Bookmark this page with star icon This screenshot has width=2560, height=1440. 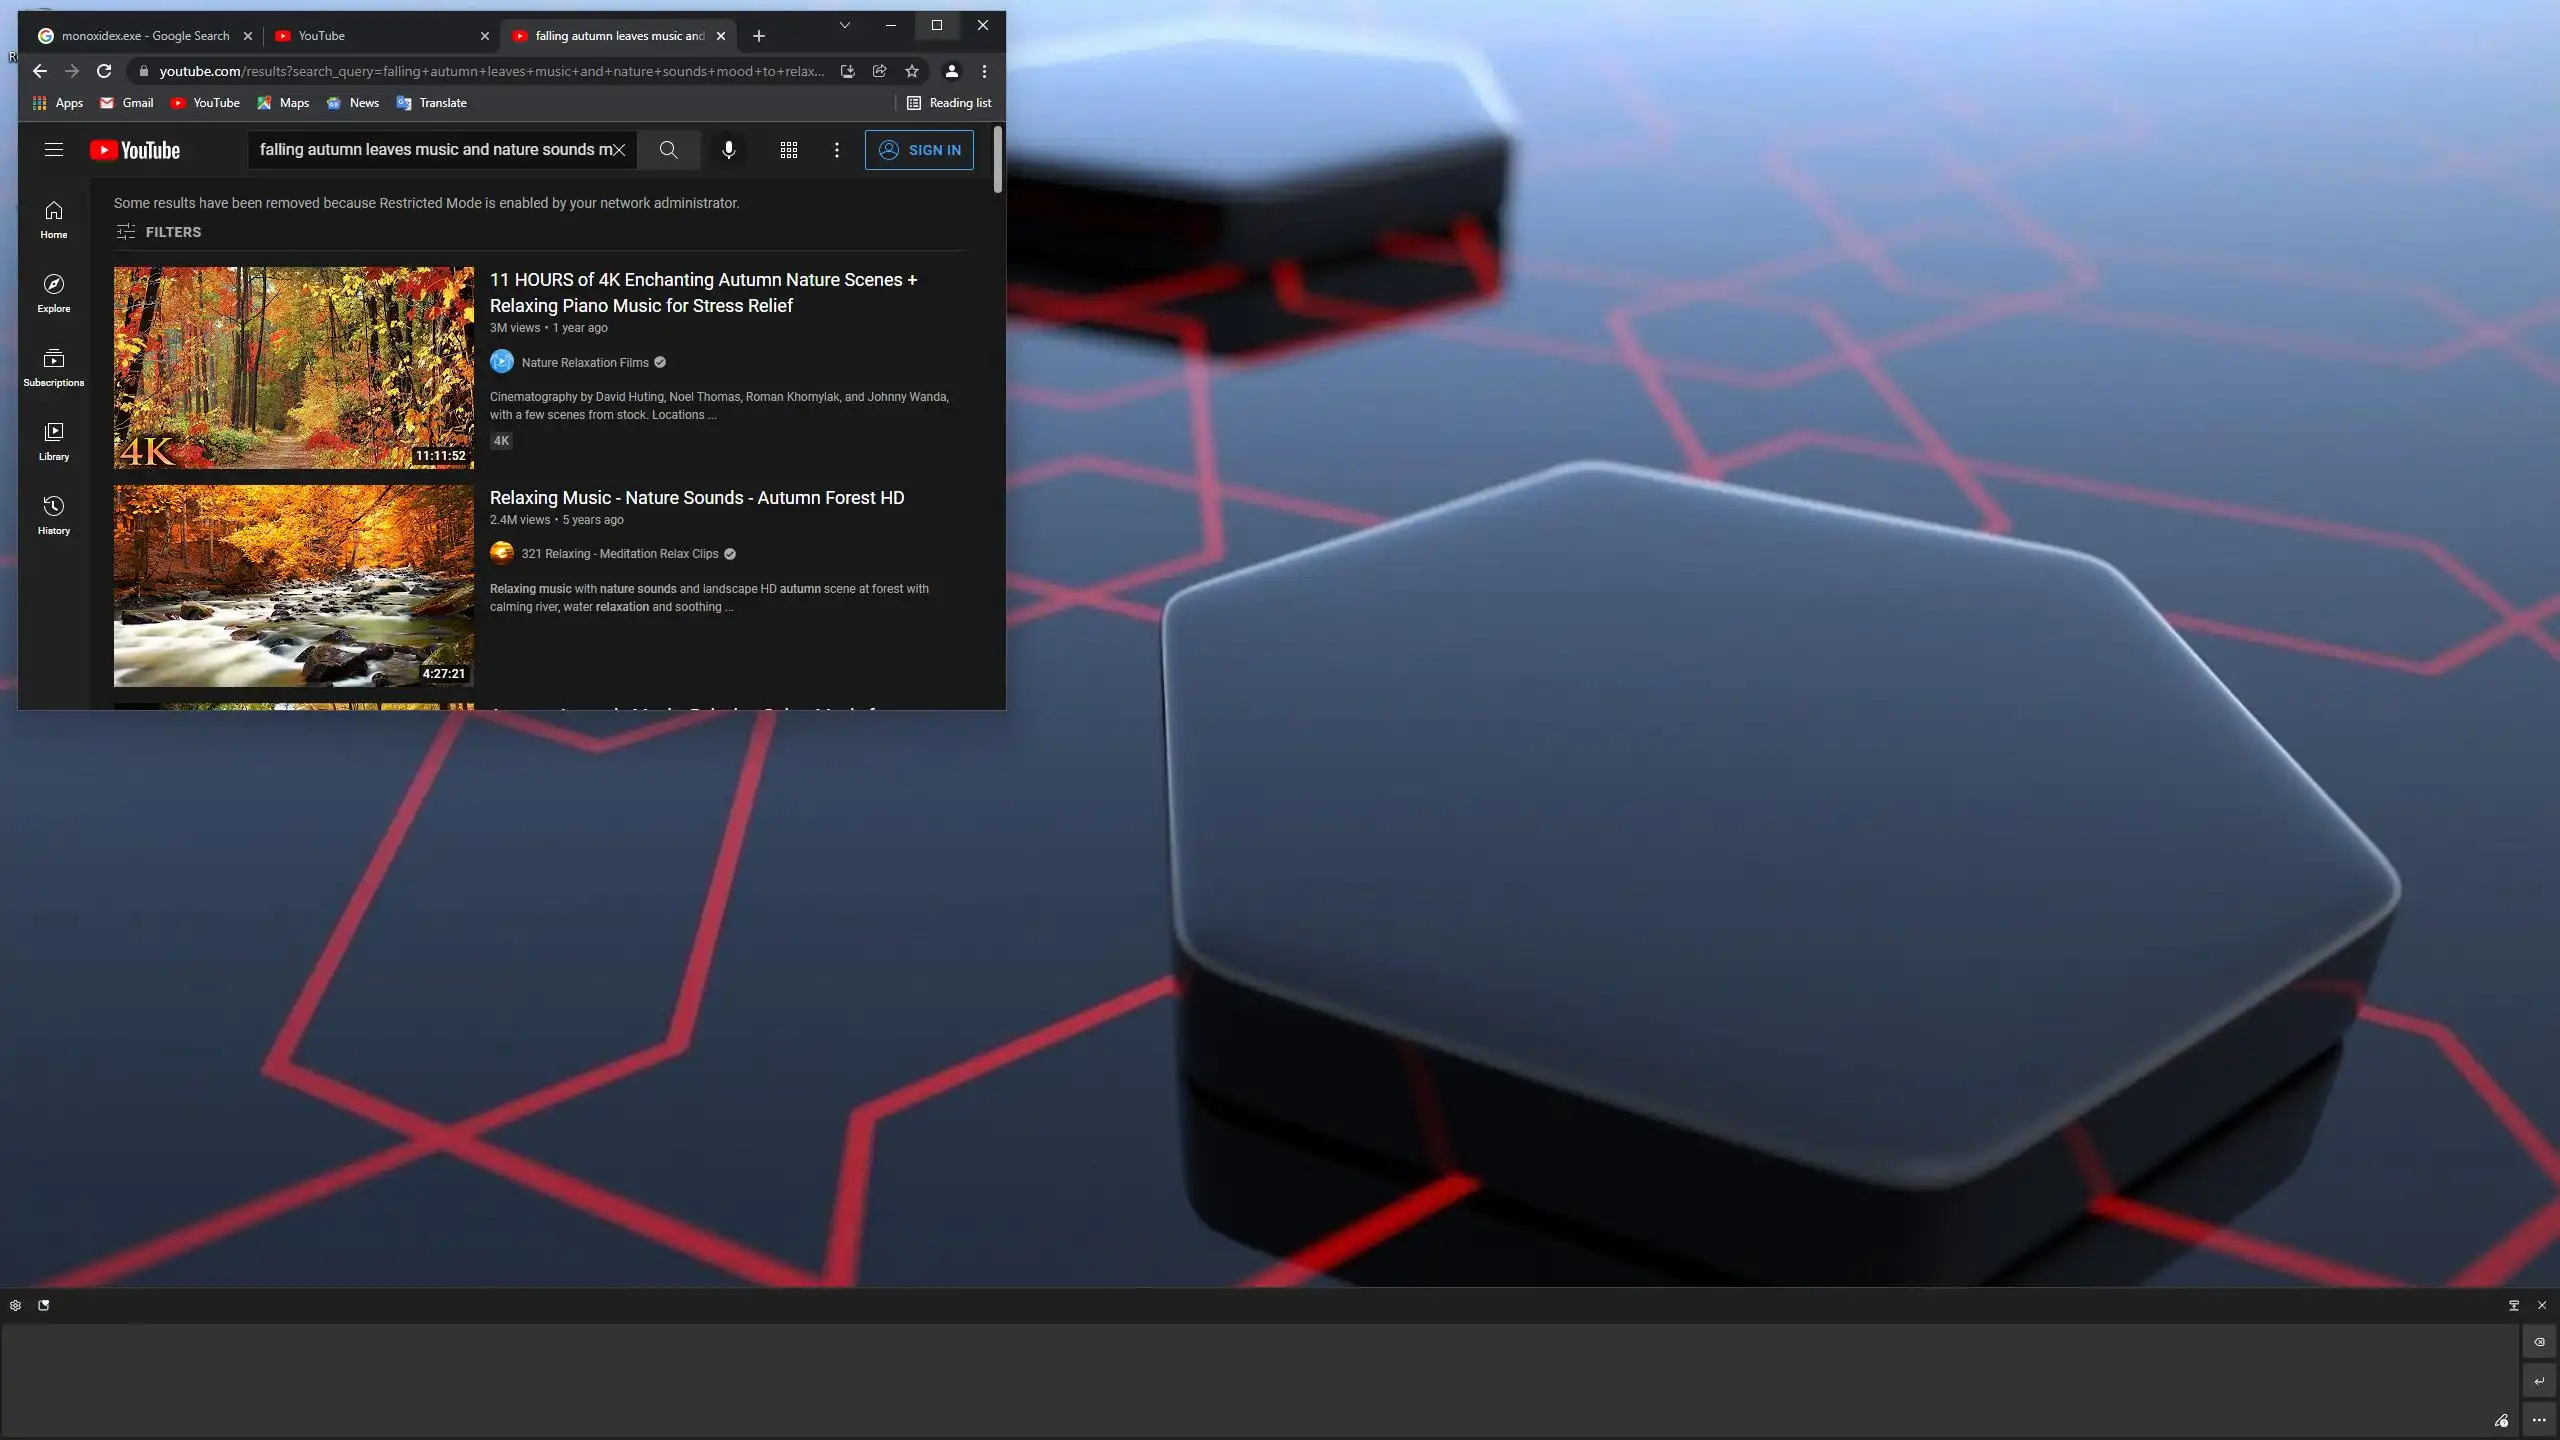pos(912,71)
